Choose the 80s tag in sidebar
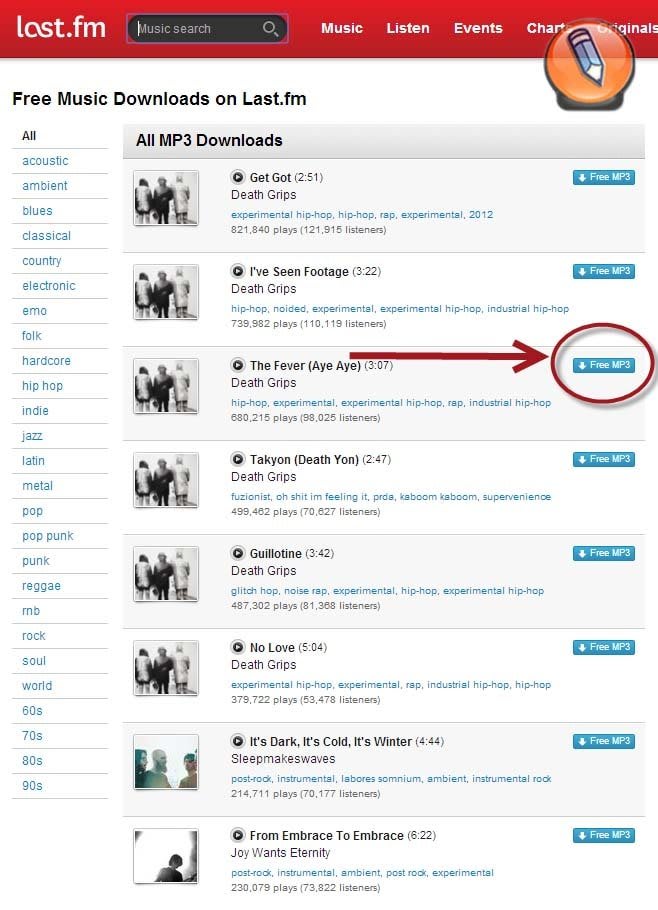The height and width of the screenshot is (910, 658). point(32,761)
